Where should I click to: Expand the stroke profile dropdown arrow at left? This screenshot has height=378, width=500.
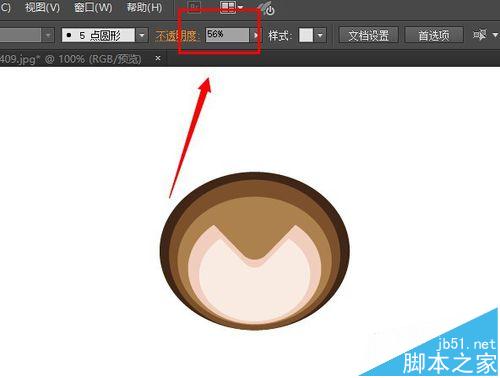(x=49, y=35)
